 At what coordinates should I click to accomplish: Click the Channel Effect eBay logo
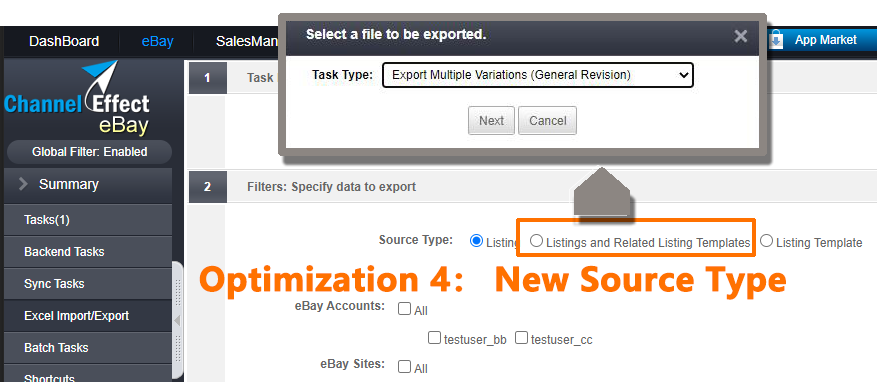coord(77,98)
